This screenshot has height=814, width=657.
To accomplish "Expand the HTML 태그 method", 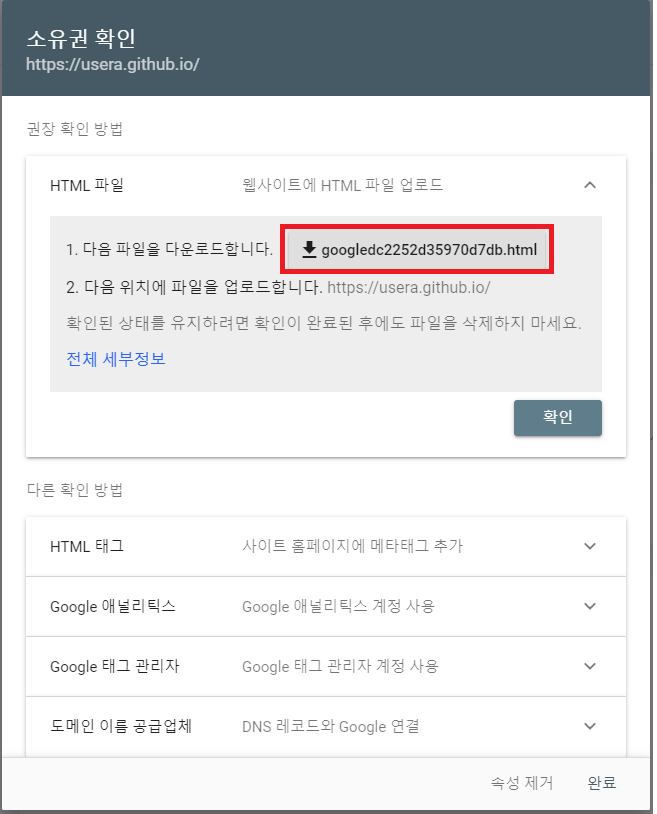I will tap(326, 546).
